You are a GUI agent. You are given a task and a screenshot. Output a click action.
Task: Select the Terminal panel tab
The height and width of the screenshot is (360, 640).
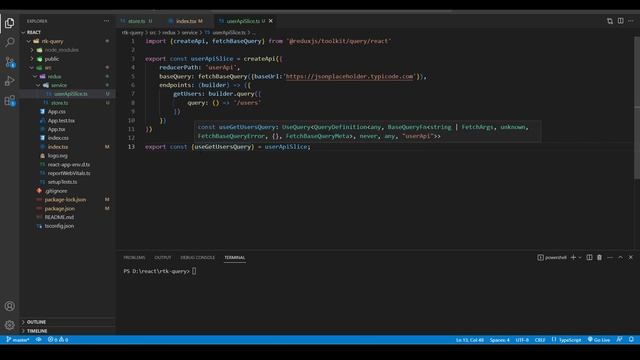pos(235,258)
